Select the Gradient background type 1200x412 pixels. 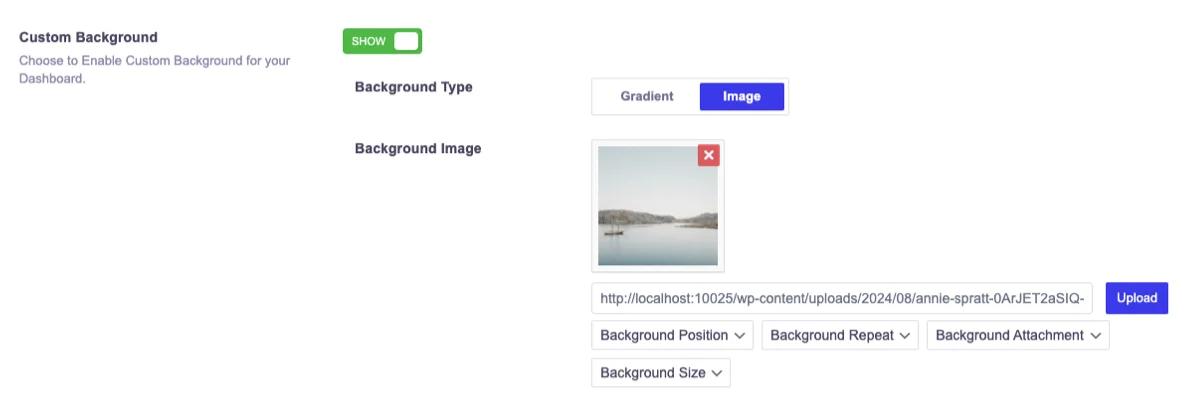click(647, 97)
